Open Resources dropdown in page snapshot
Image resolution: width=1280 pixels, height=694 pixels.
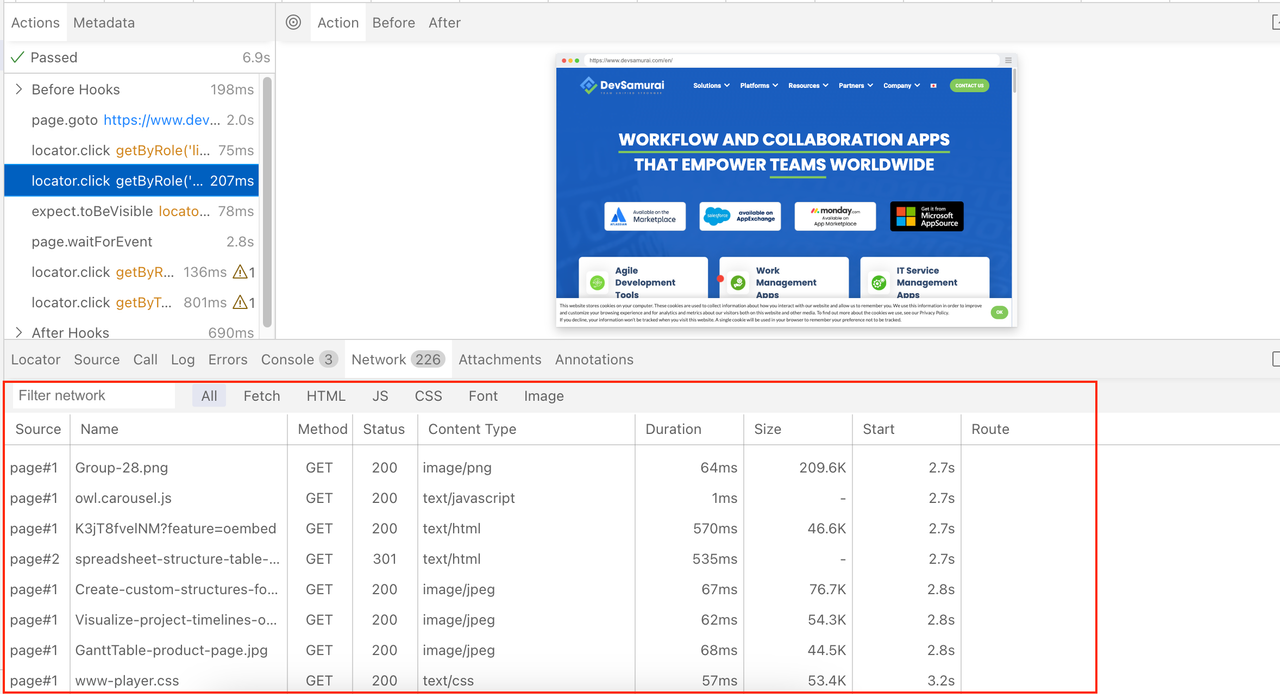click(x=808, y=86)
